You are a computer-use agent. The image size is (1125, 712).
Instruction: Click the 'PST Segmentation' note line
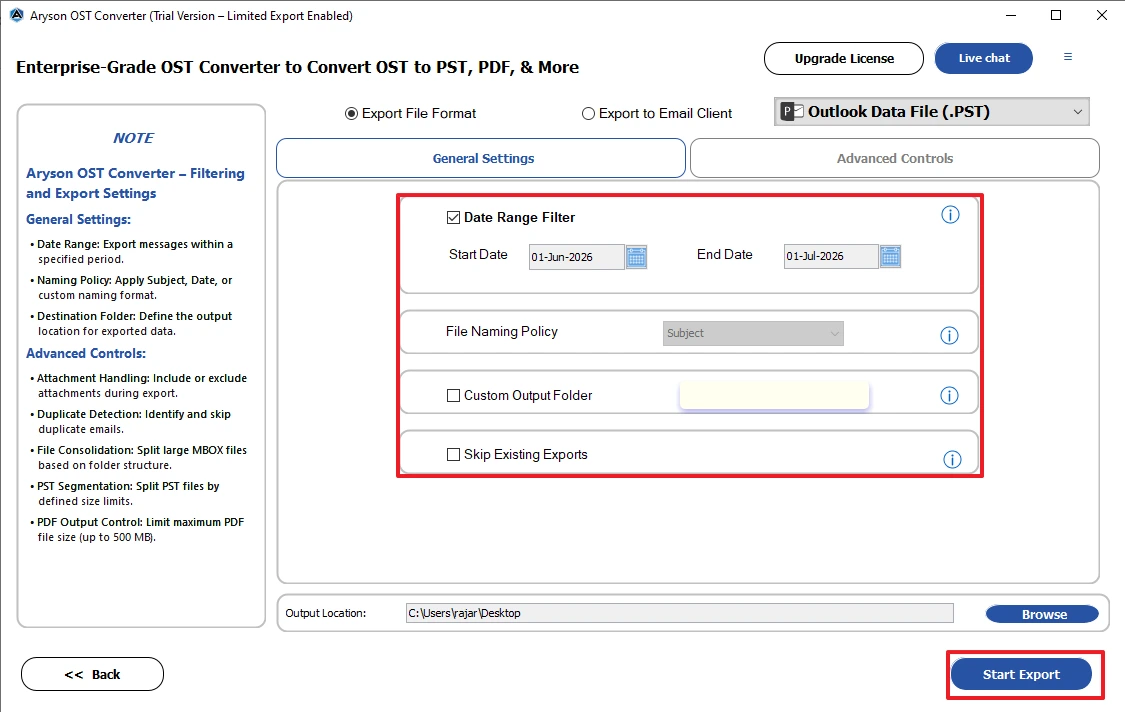[128, 493]
